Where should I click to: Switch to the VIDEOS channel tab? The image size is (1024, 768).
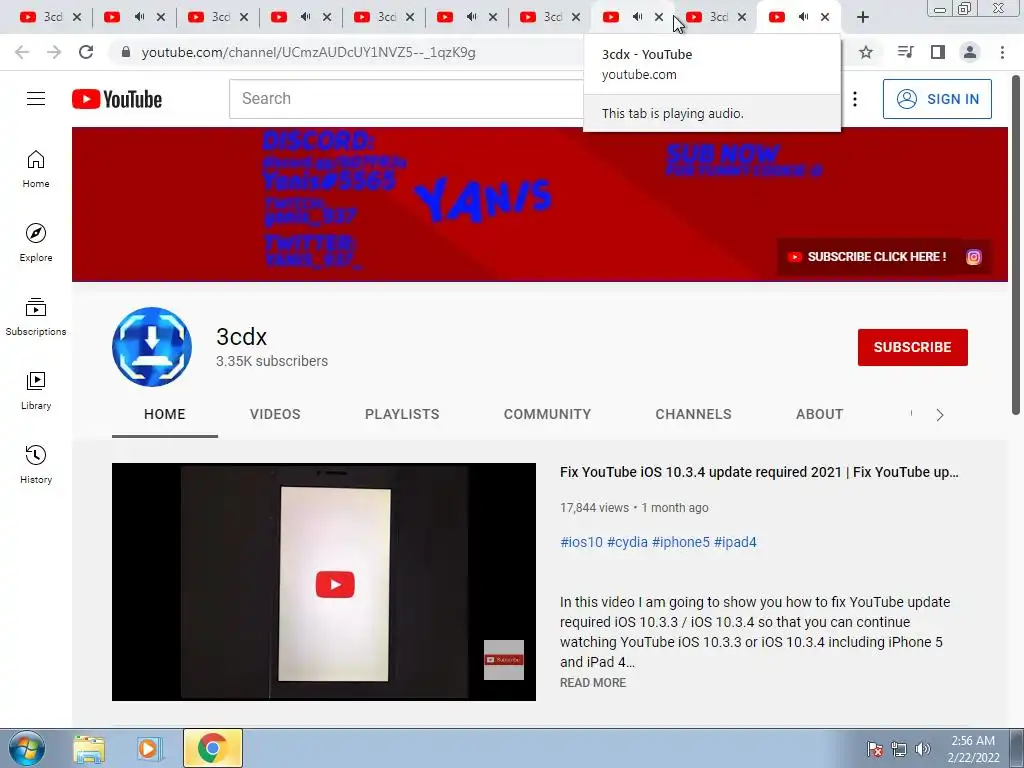pos(275,414)
